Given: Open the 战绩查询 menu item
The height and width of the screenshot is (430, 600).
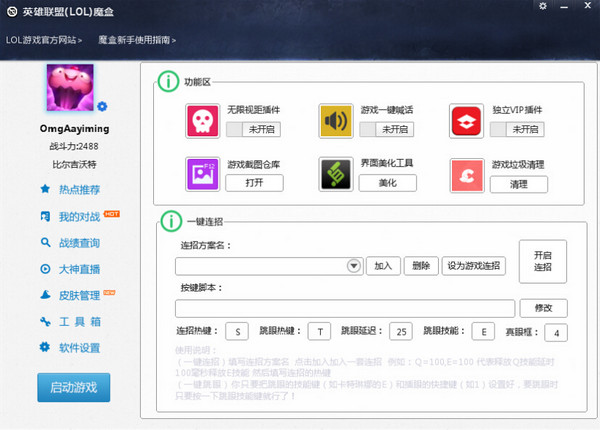Looking at the screenshot, I should tap(79, 243).
